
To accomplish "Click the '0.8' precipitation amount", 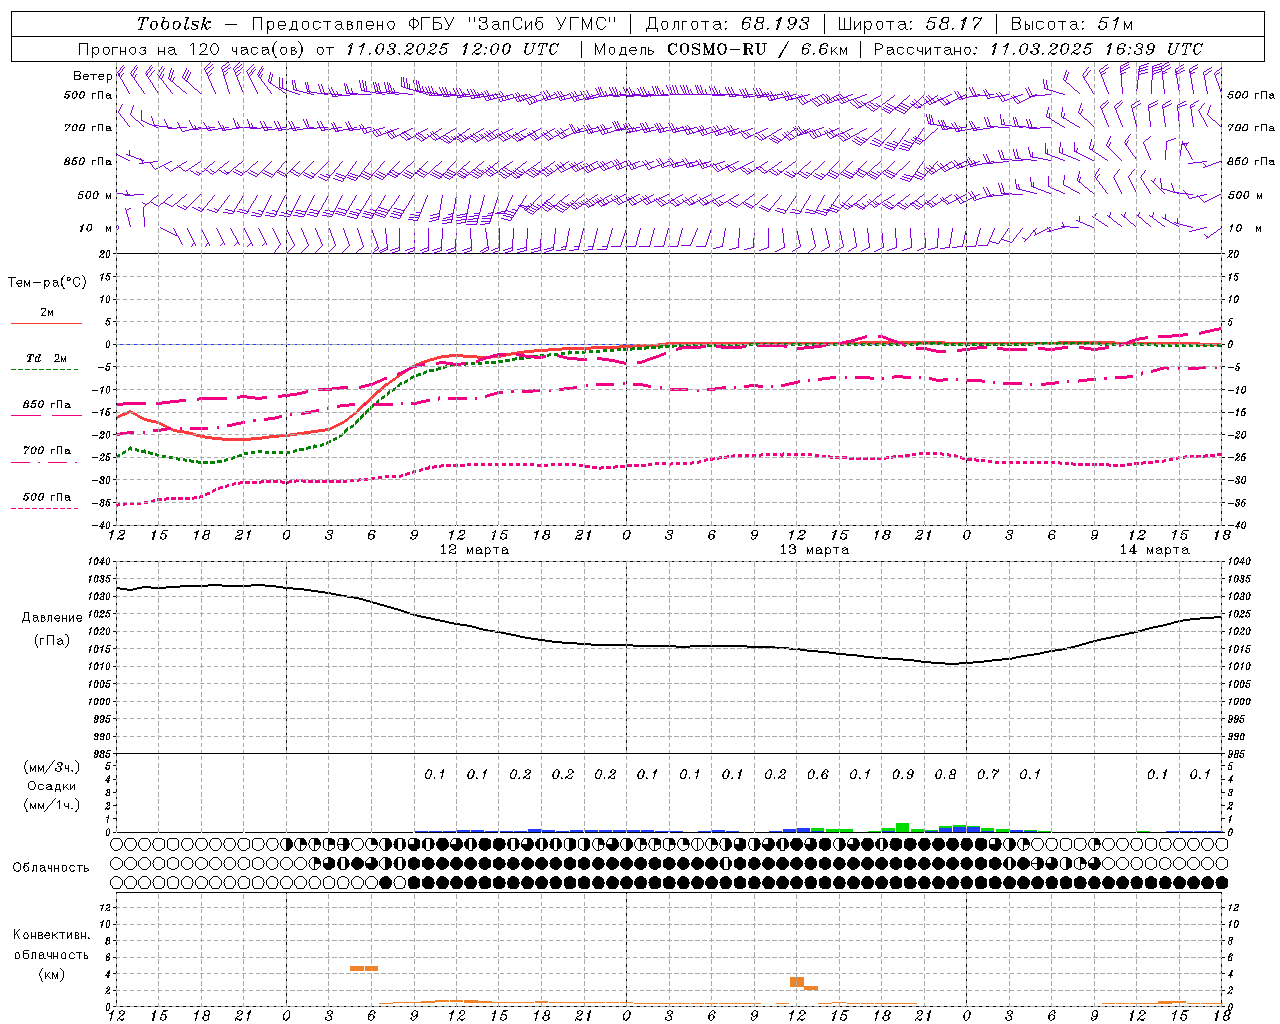I will [945, 774].
